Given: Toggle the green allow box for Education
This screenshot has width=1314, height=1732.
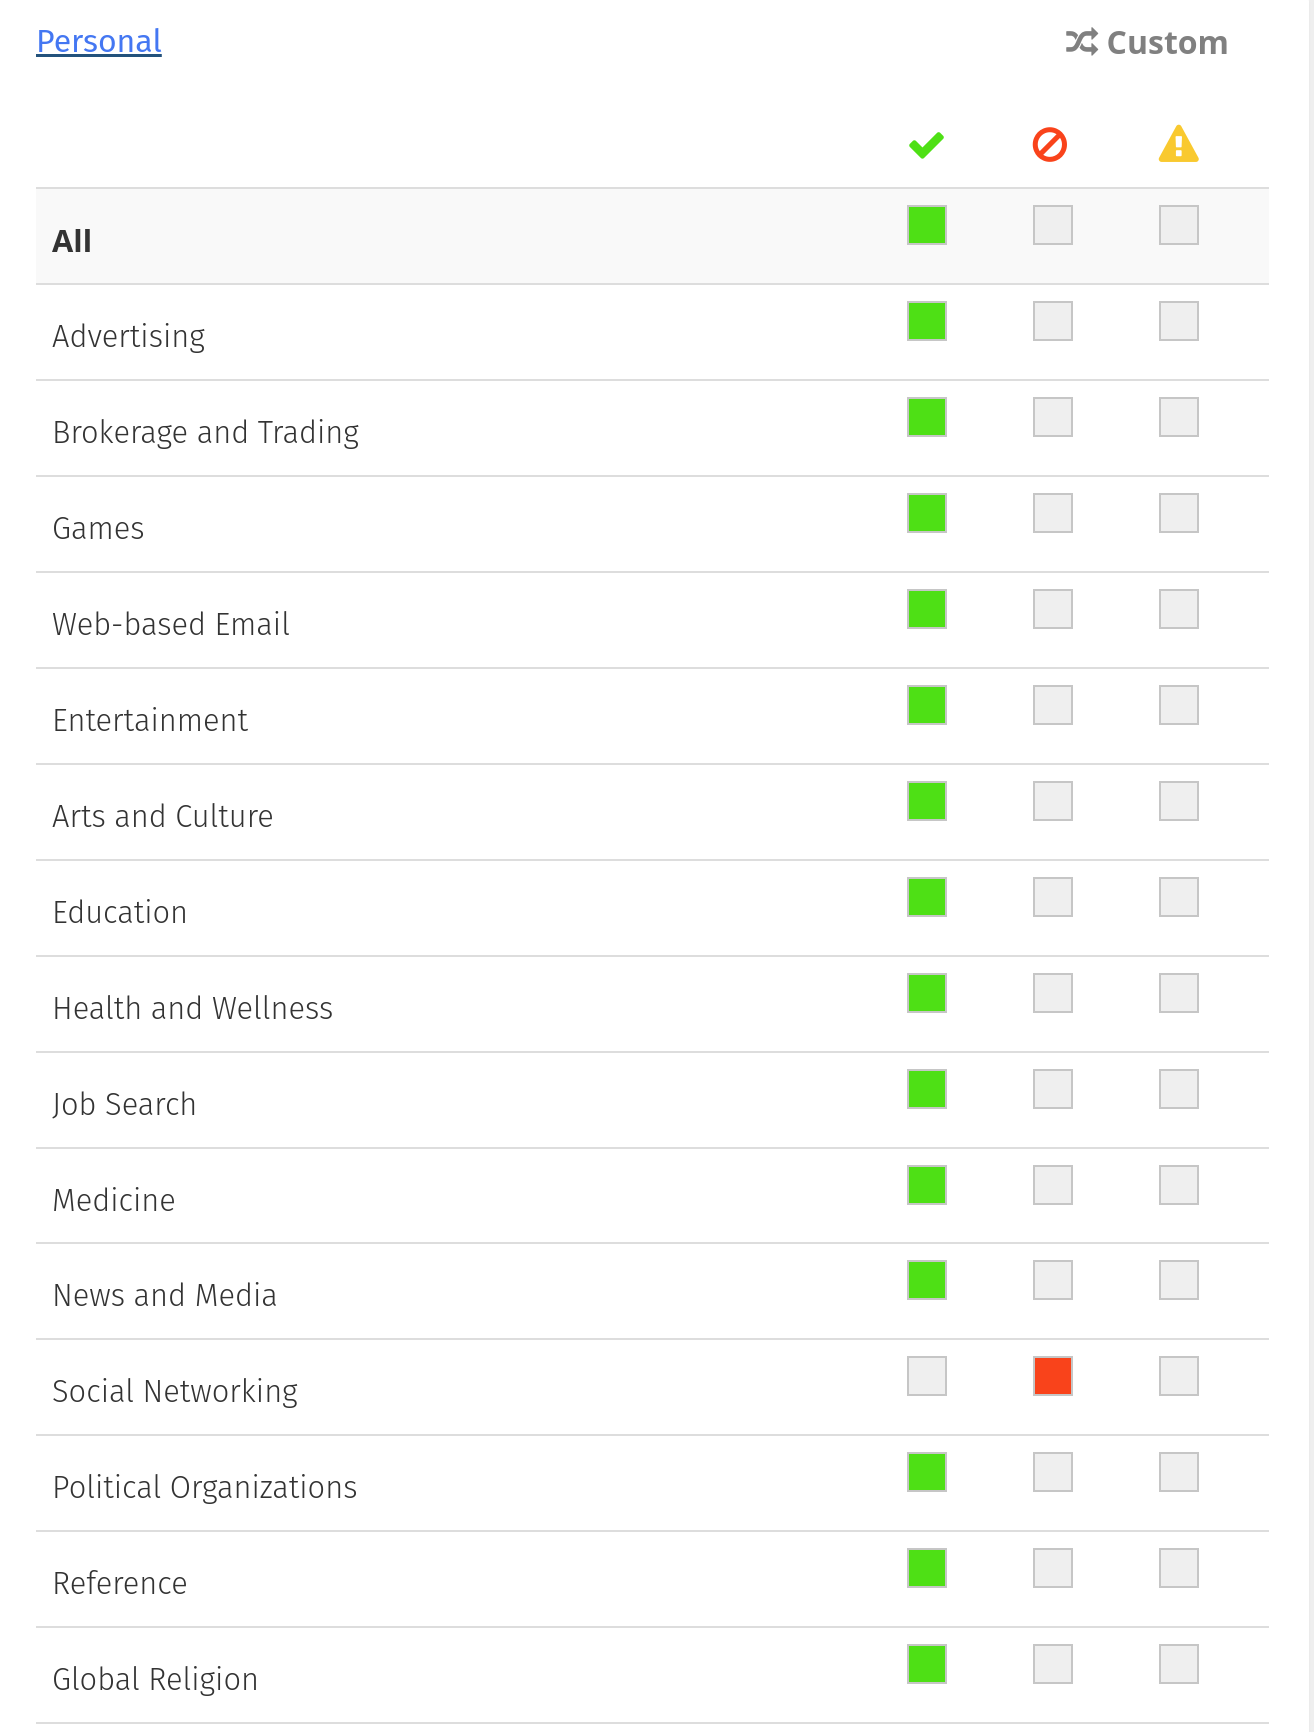Looking at the screenshot, I should 926,897.
